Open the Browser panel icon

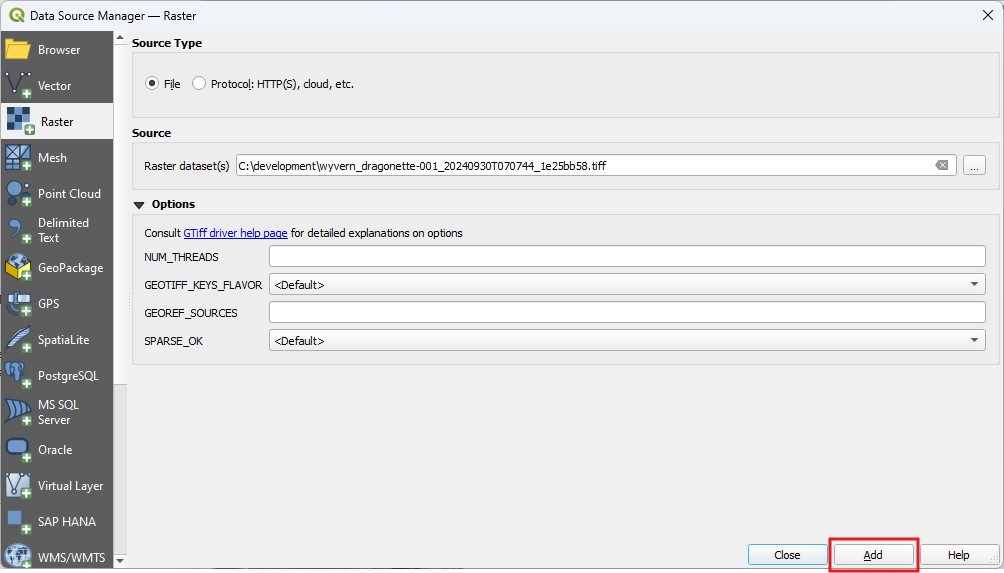19,50
